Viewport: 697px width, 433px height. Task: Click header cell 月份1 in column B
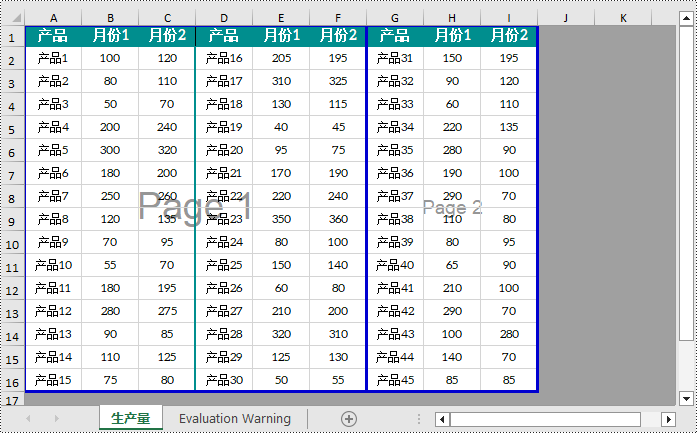click(x=110, y=36)
